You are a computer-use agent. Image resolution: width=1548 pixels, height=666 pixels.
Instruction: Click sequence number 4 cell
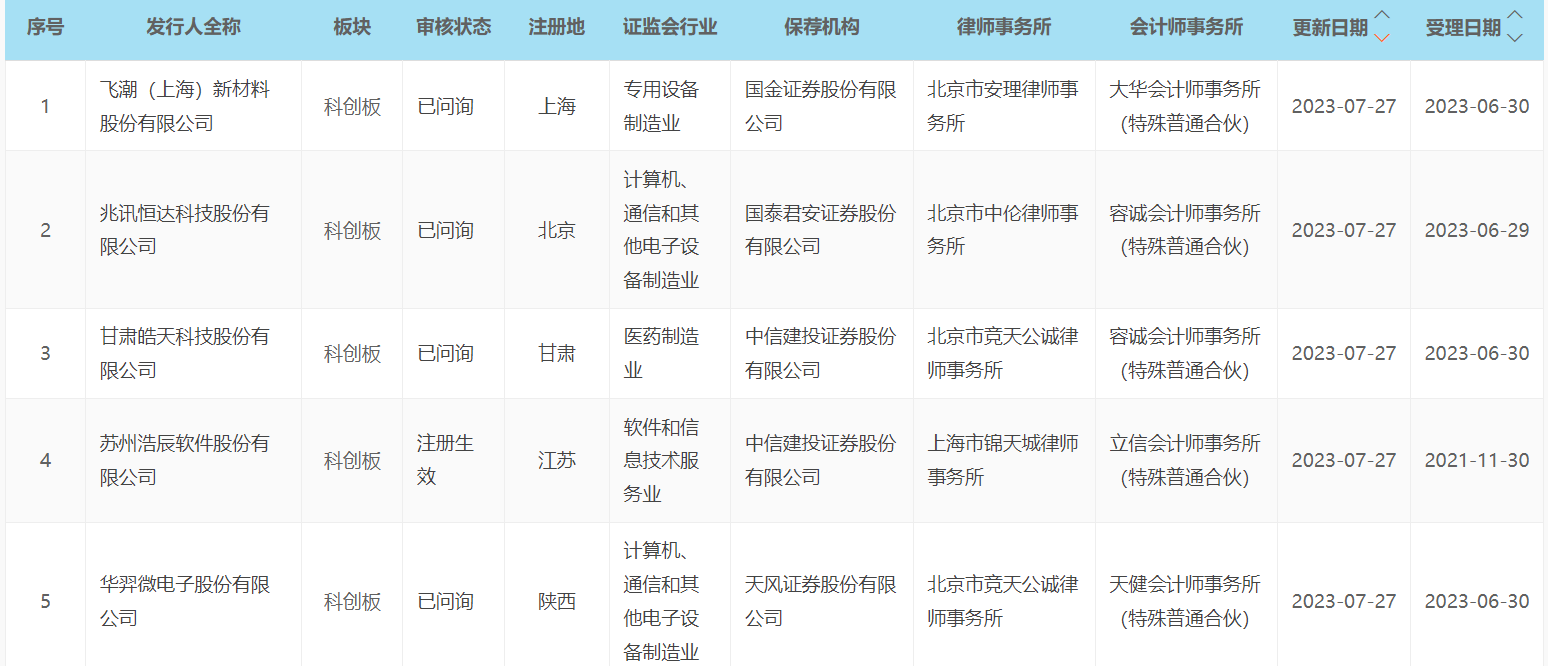45,460
